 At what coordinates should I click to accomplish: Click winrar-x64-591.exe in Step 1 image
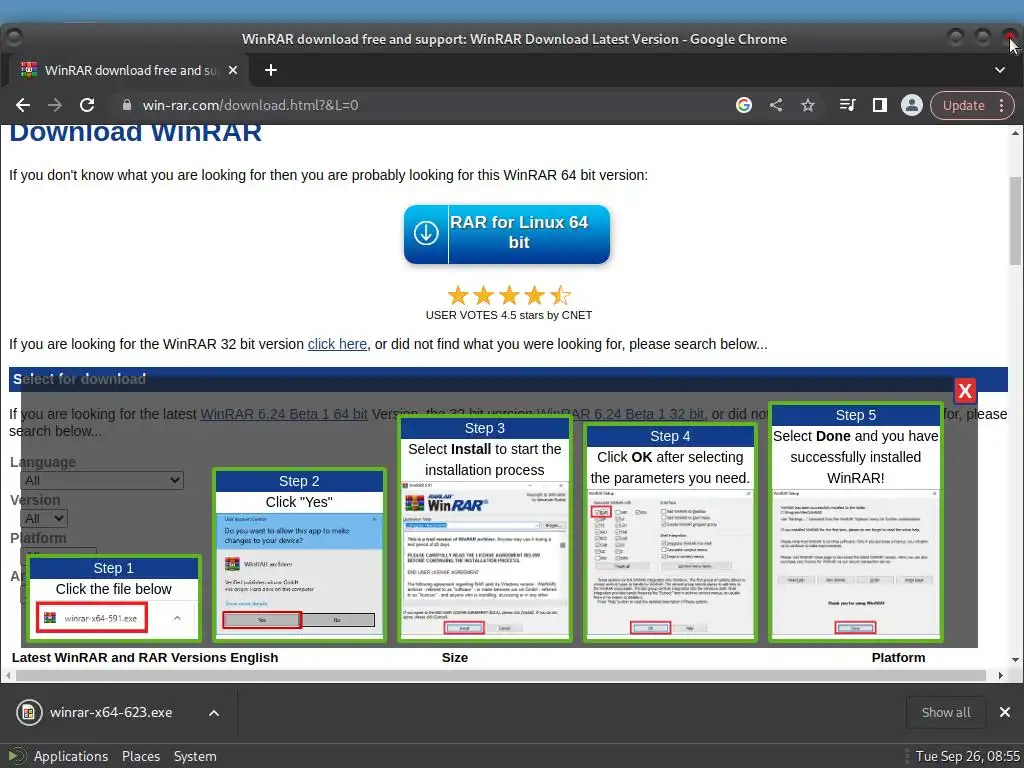[x=92, y=618]
